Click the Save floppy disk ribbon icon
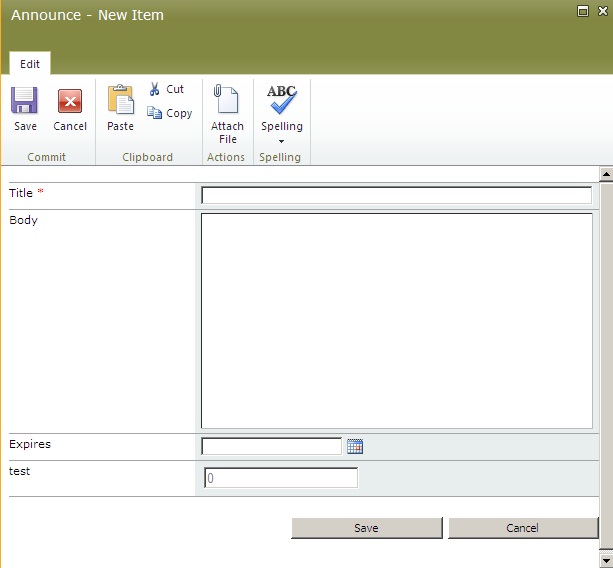 point(24,100)
